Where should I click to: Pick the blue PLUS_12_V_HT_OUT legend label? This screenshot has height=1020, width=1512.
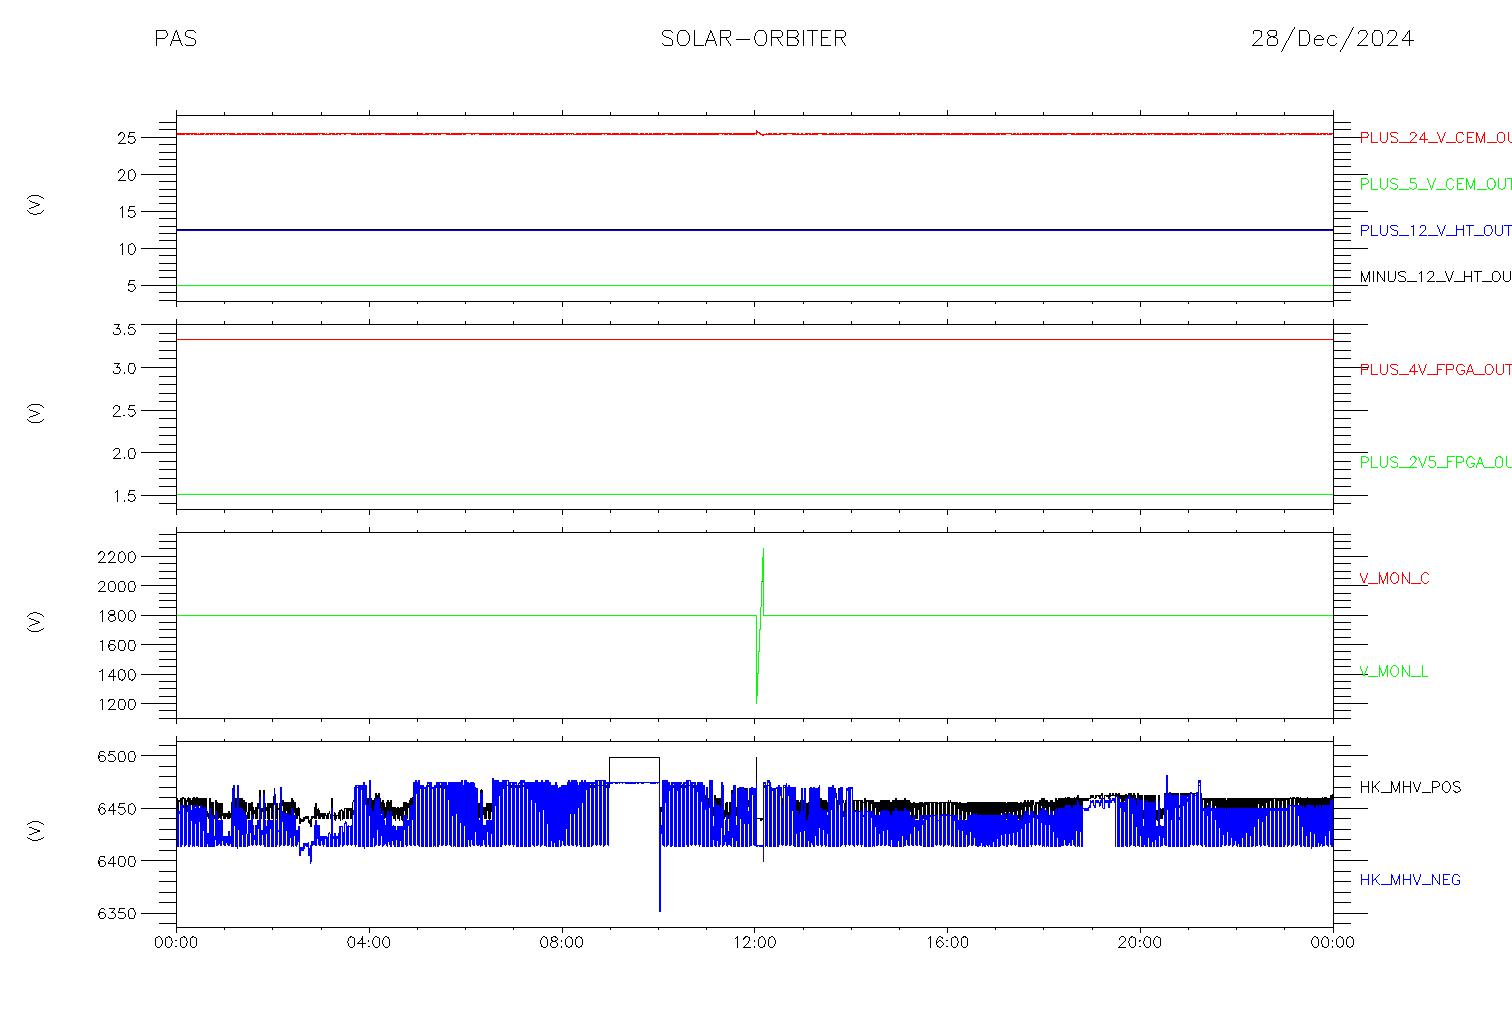pos(1435,231)
